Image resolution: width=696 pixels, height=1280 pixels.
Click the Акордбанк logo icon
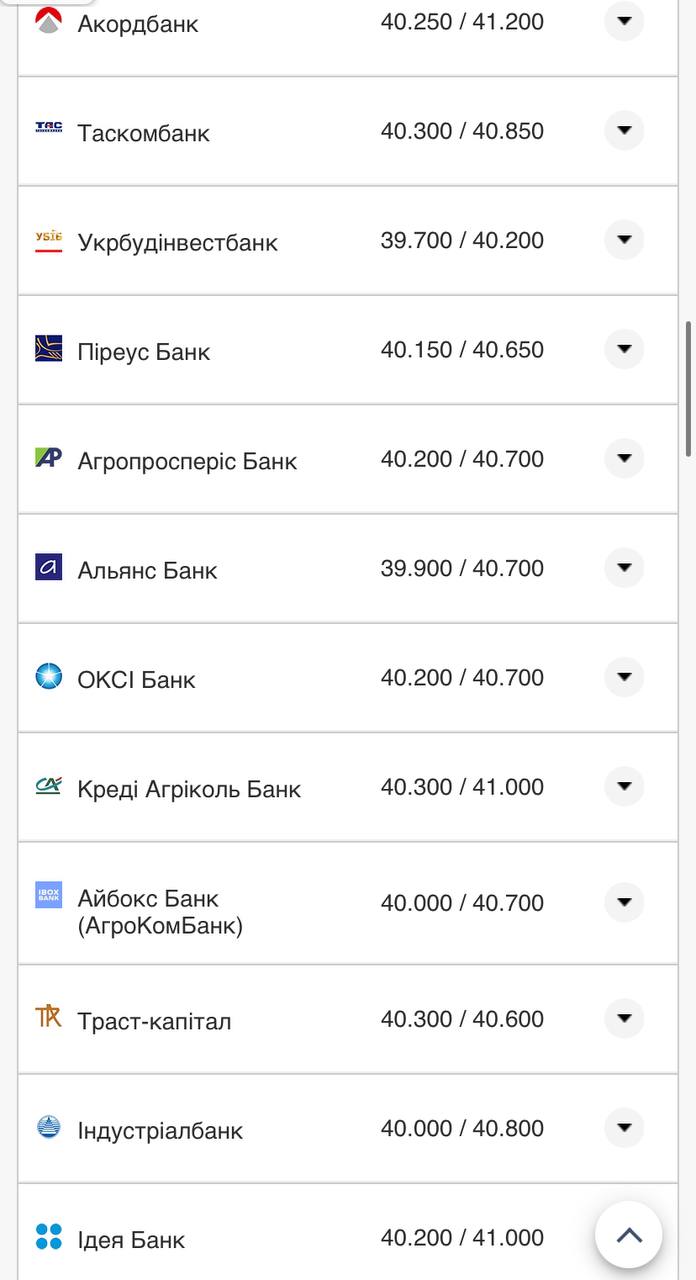48,21
